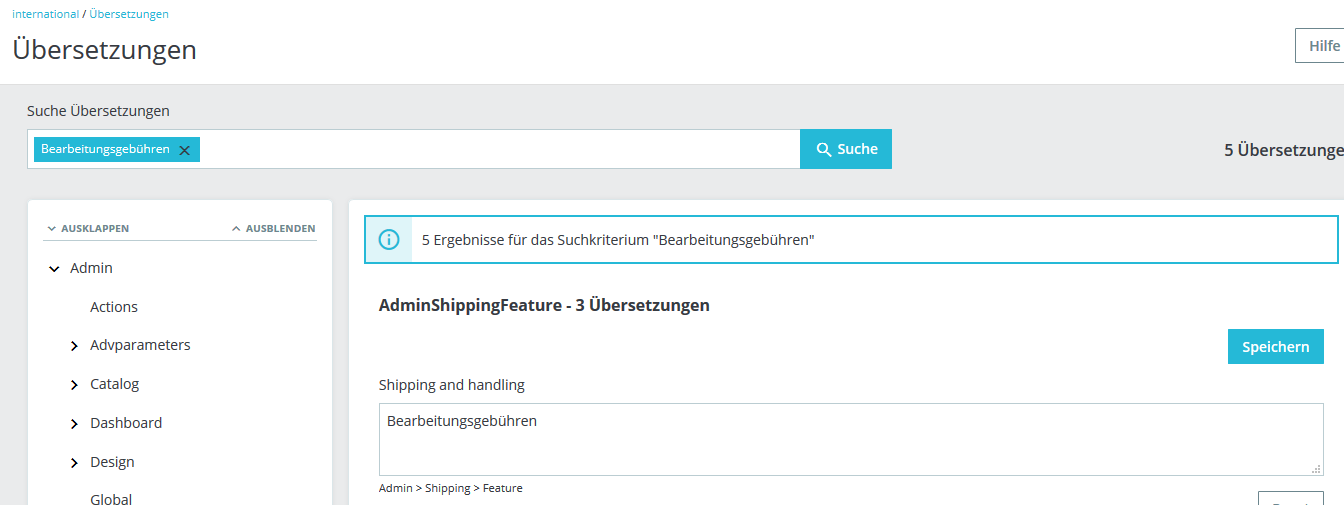Viewport: 1344px width, 505px height.
Task: Click Ausblenden to hide the tree
Action: click(273, 229)
